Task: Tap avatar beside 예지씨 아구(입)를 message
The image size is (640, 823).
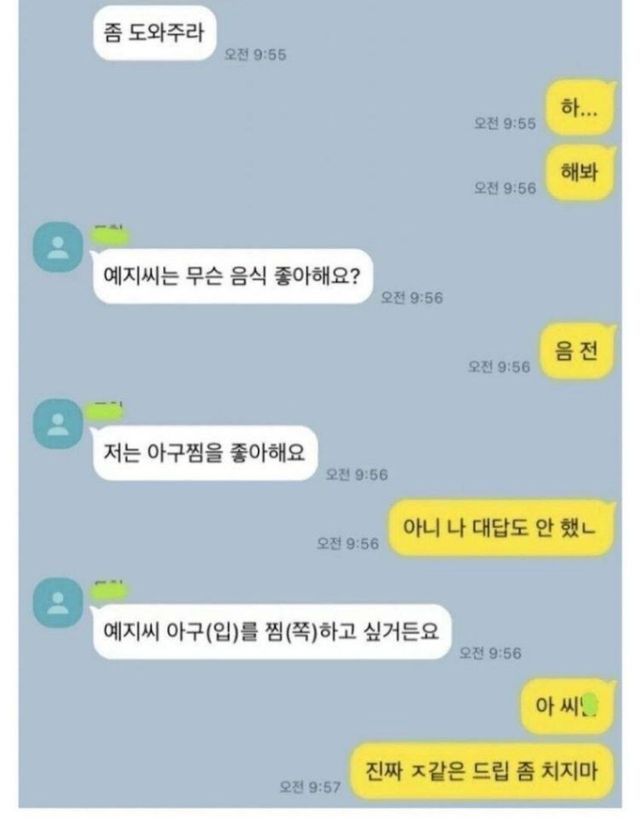Action: click(58, 603)
